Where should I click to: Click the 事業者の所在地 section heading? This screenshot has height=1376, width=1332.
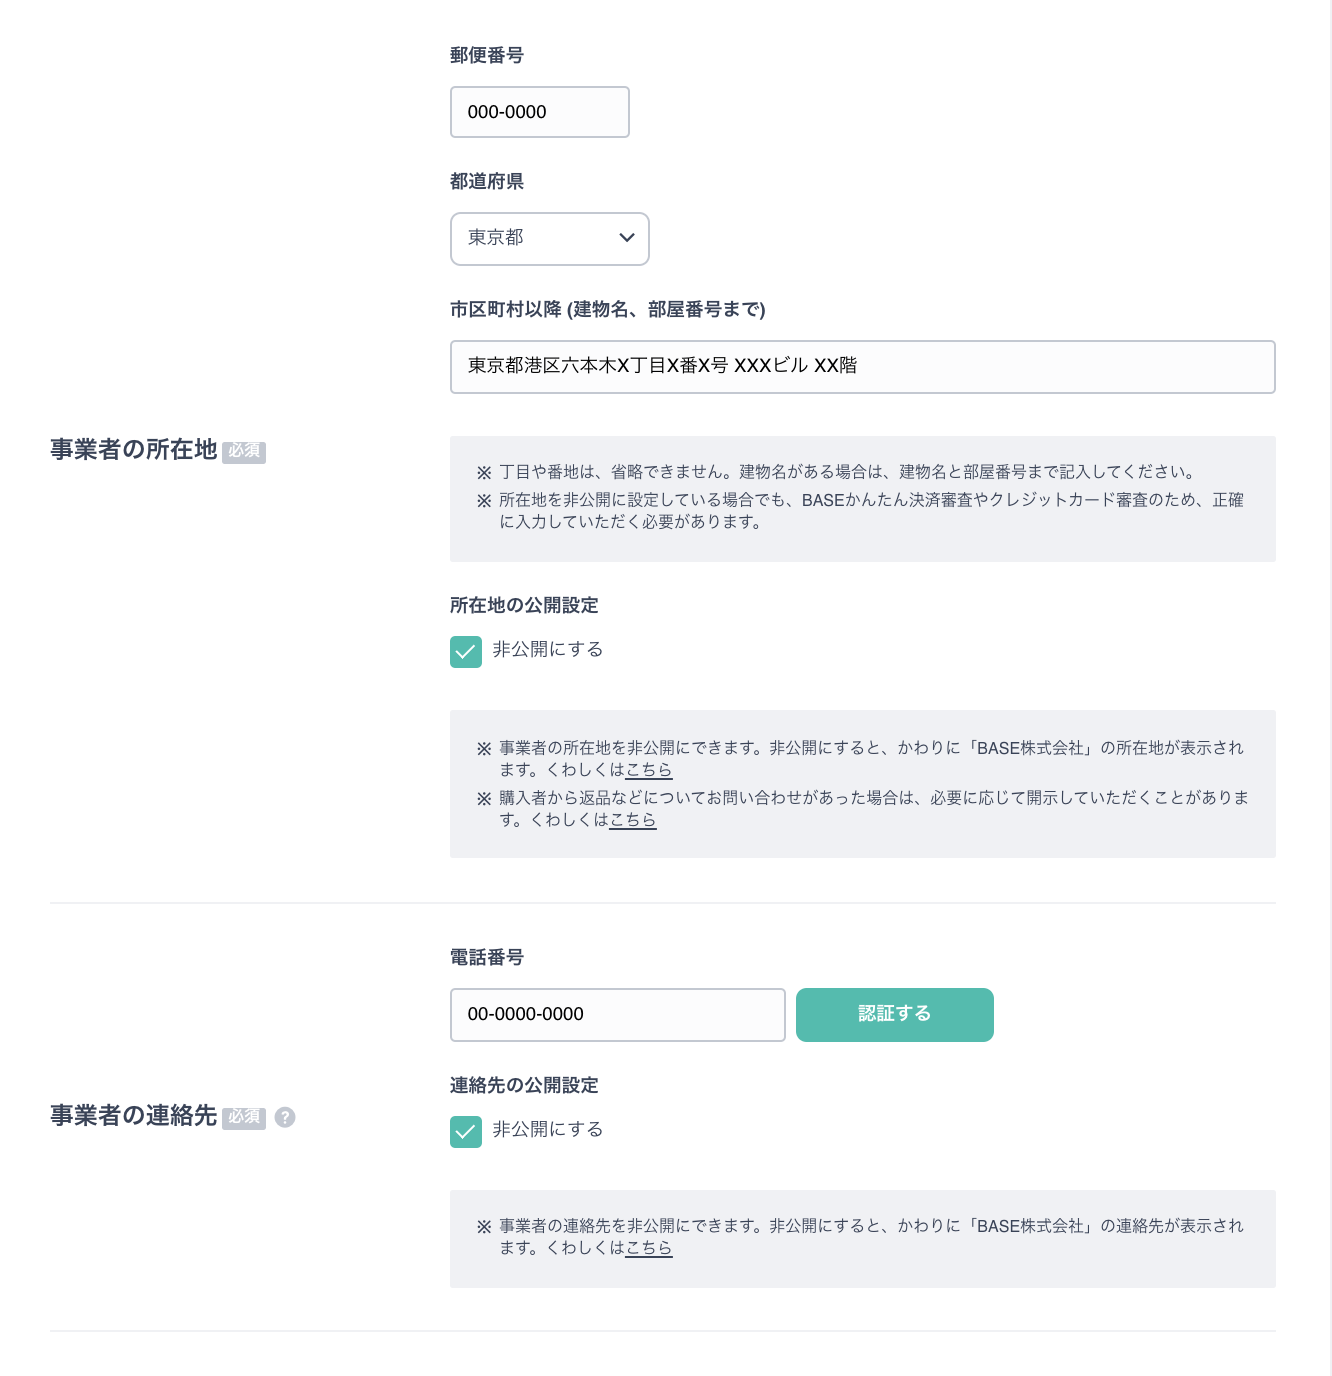coord(134,450)
